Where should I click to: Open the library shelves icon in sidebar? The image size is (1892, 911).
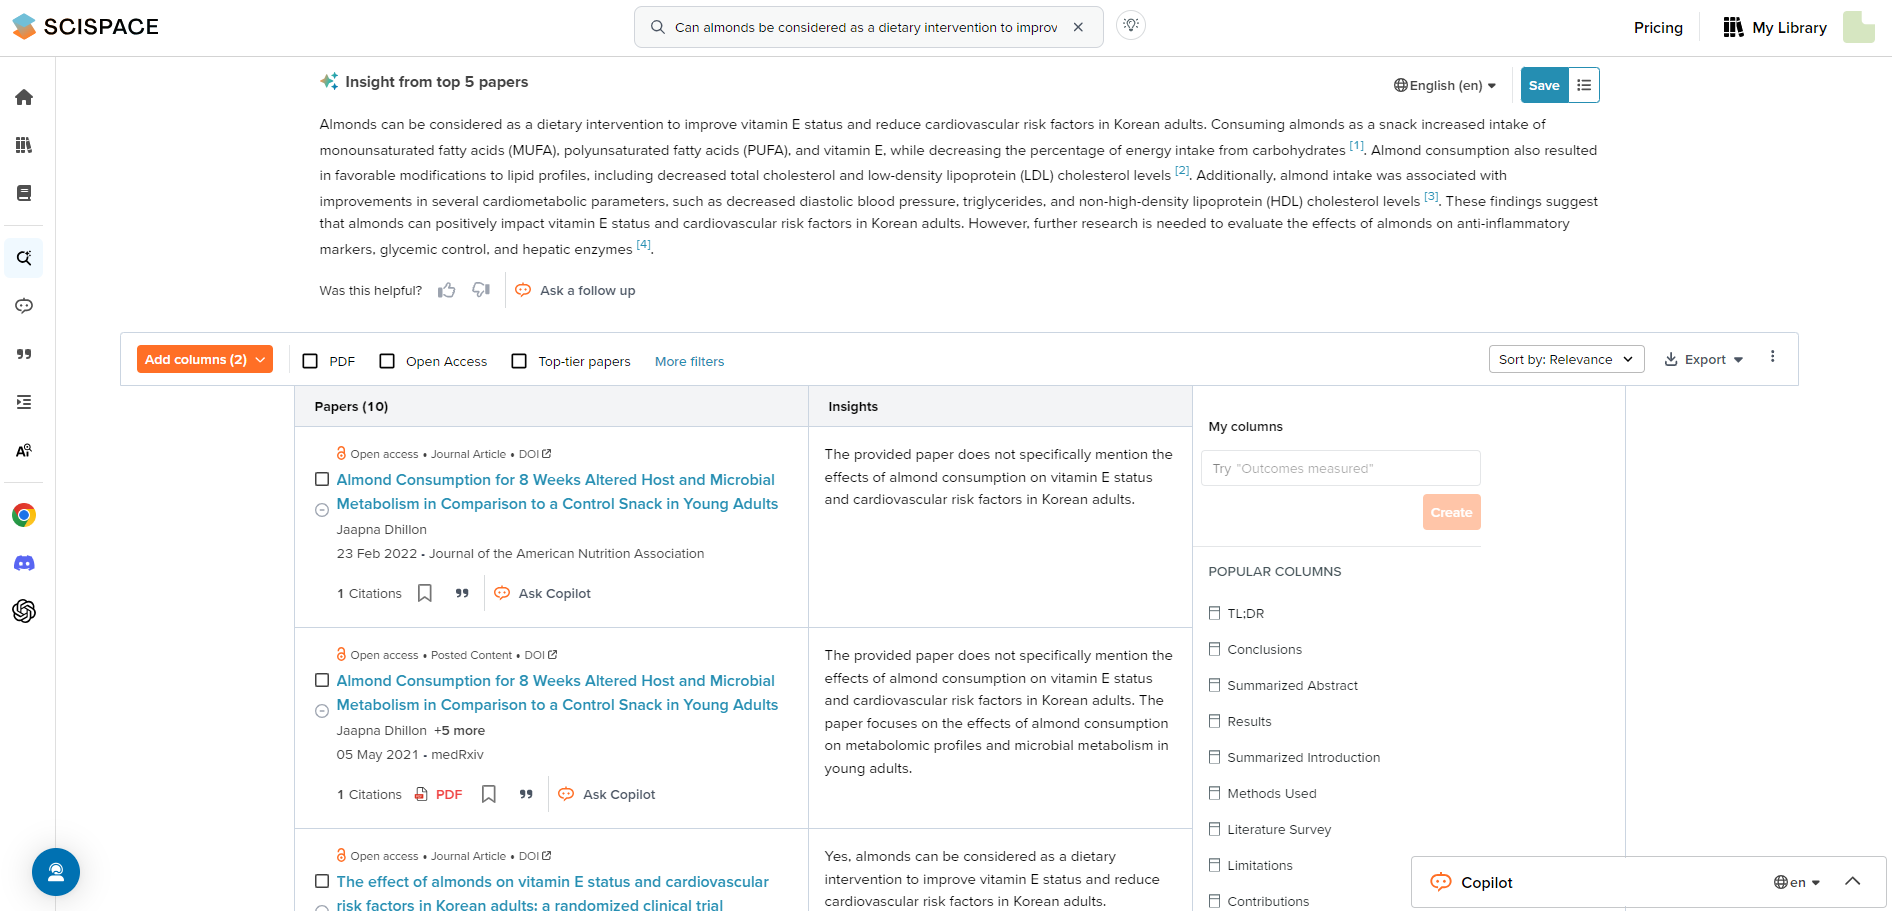24,145
